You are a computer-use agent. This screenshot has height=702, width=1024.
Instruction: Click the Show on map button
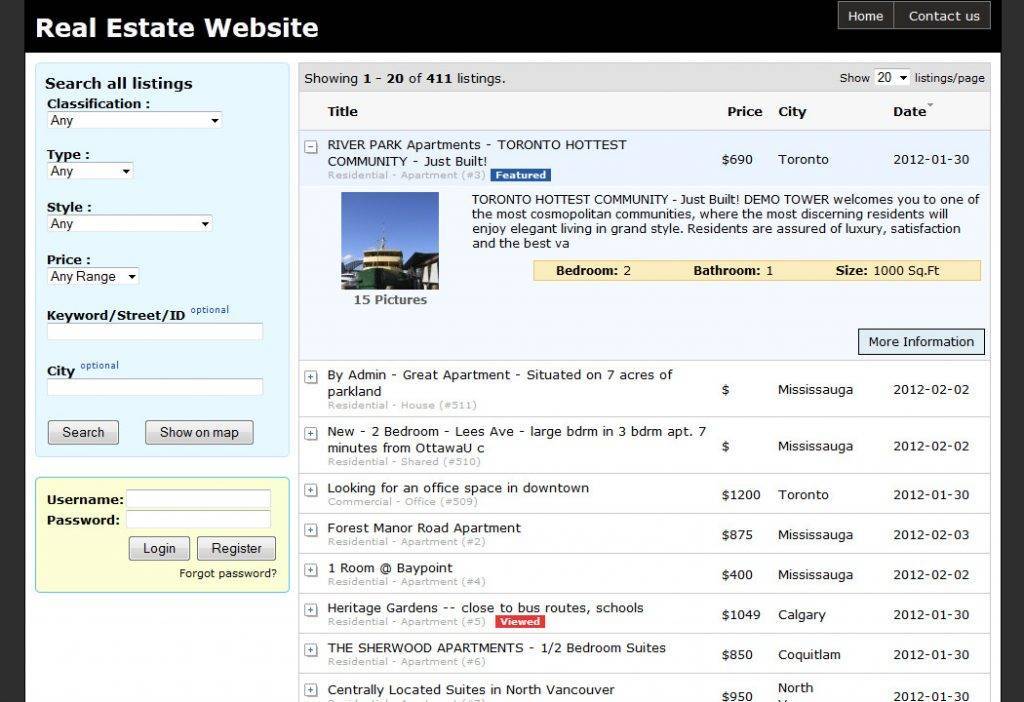199,432
